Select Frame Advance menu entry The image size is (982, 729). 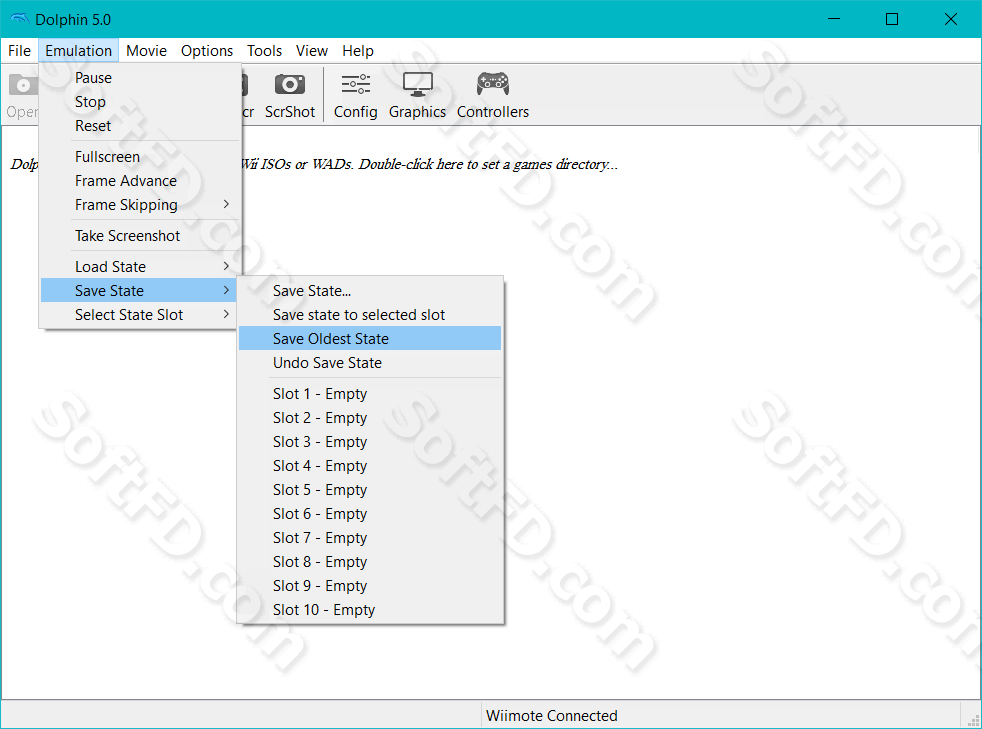pyautogui.click(x=140, y=181)
